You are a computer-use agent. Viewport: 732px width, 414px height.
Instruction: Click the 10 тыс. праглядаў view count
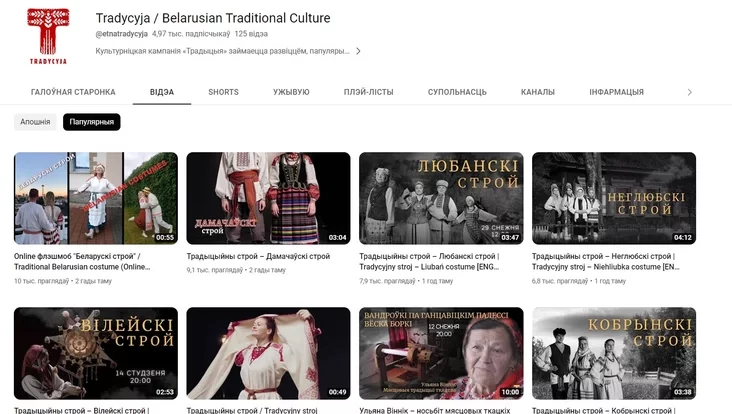(x=41, y=281)
